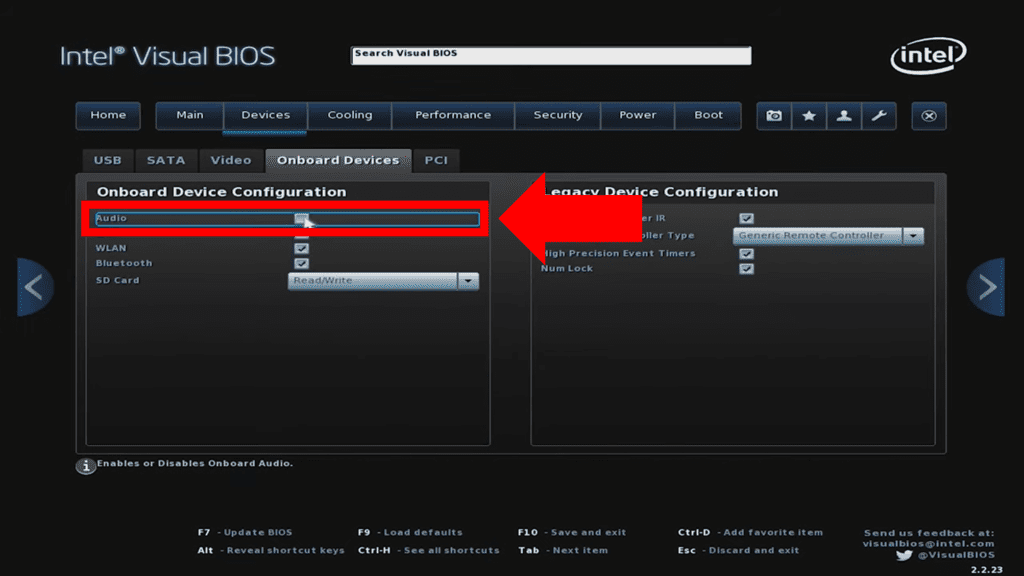The width and height of the screenshot is (1024, 576).
Task: Click the controller type dropdown arrow
Action: (914, 236)
